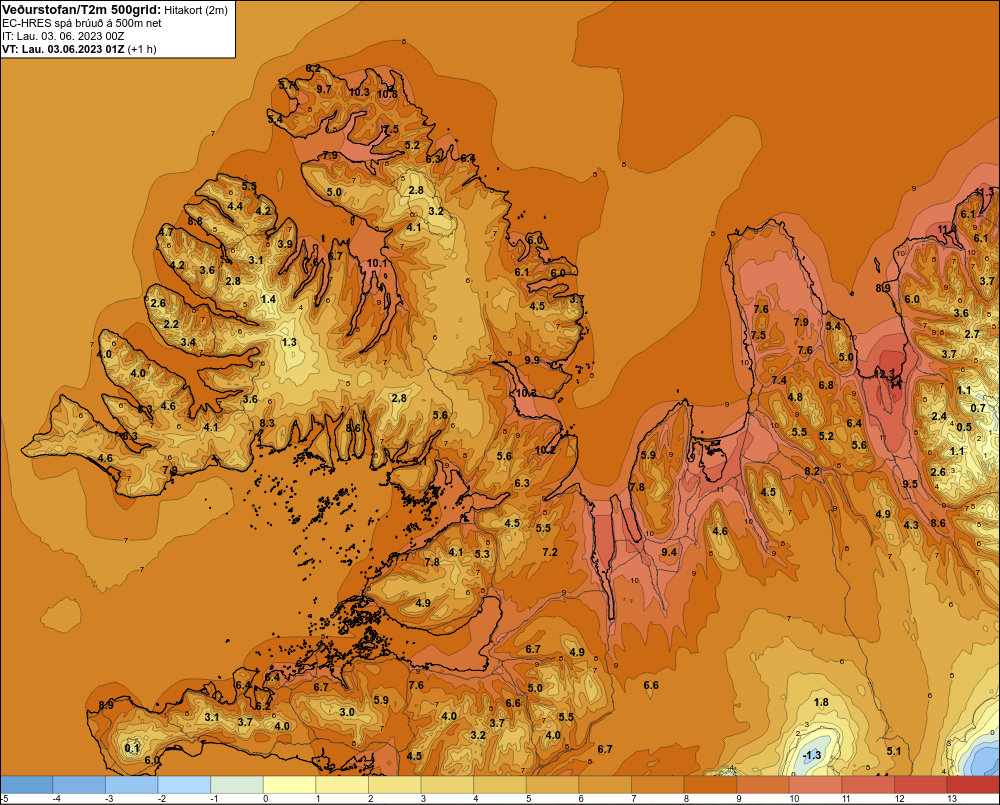Pick the legend swatch between -5 and -4
This screenshot has height=805, width=1000.
tap(27, 784)
